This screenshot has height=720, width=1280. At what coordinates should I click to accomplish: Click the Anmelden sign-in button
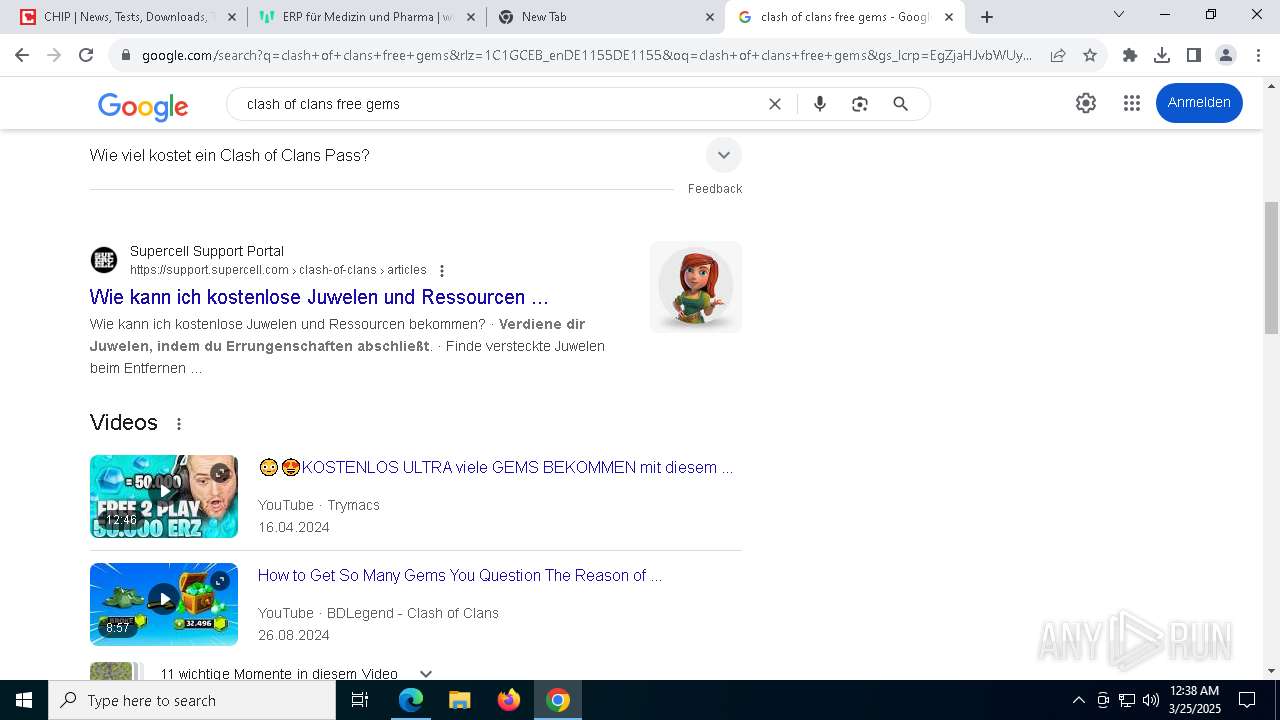(x=1199, y=103)
